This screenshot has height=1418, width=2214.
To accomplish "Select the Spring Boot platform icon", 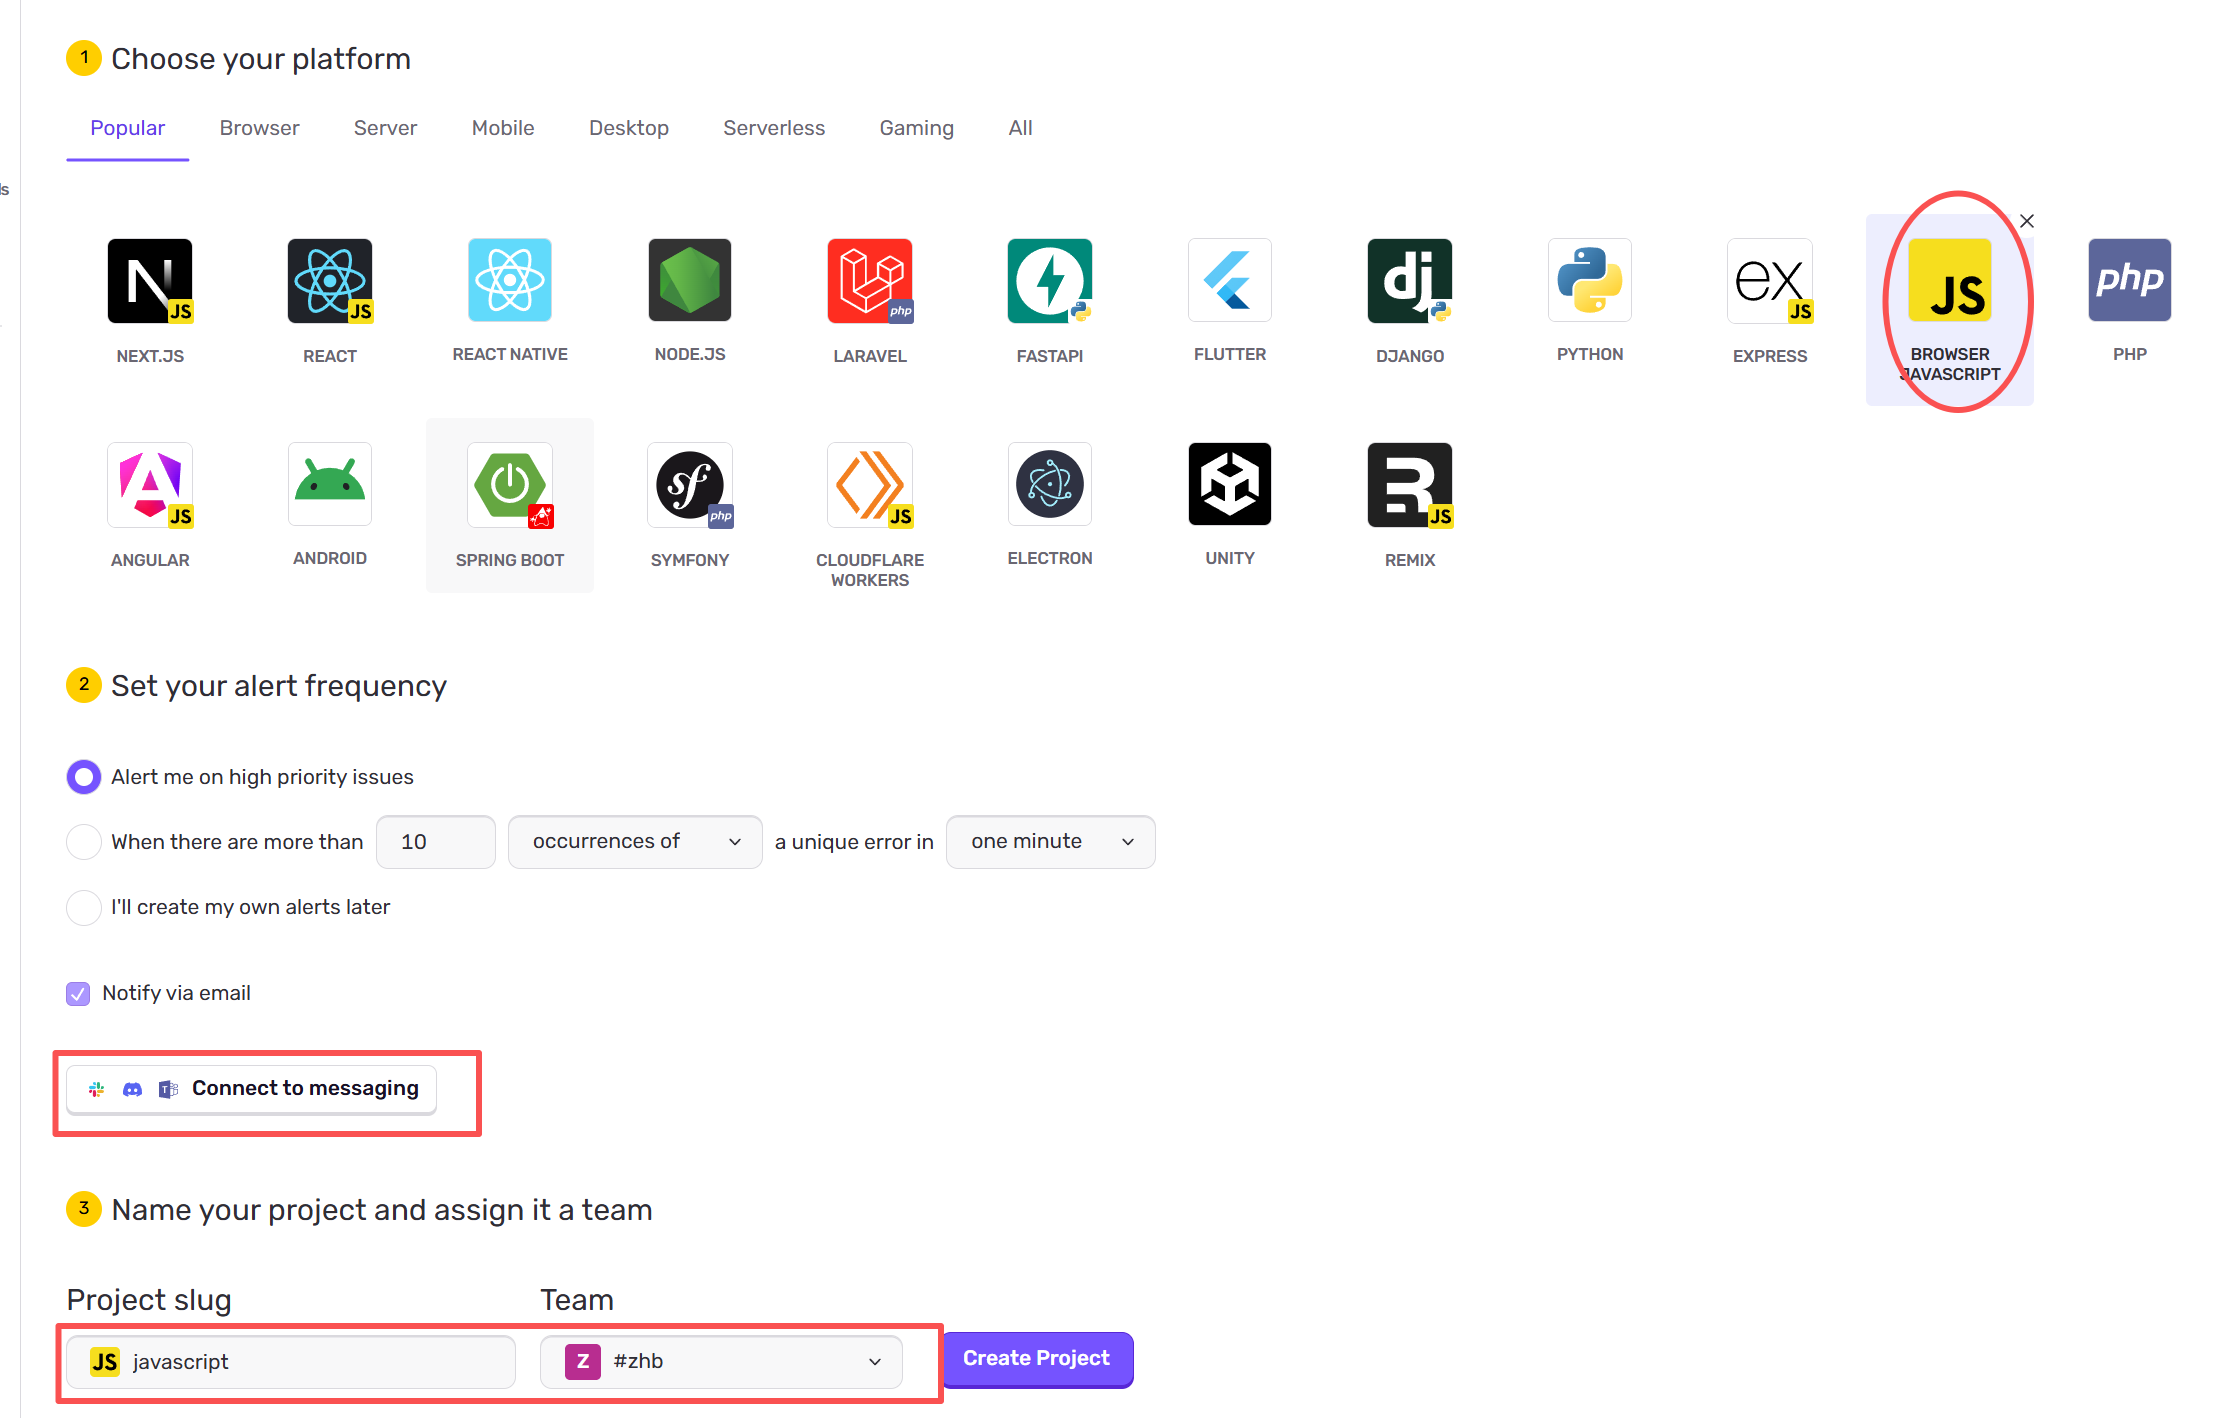I will tap(510, 486).
